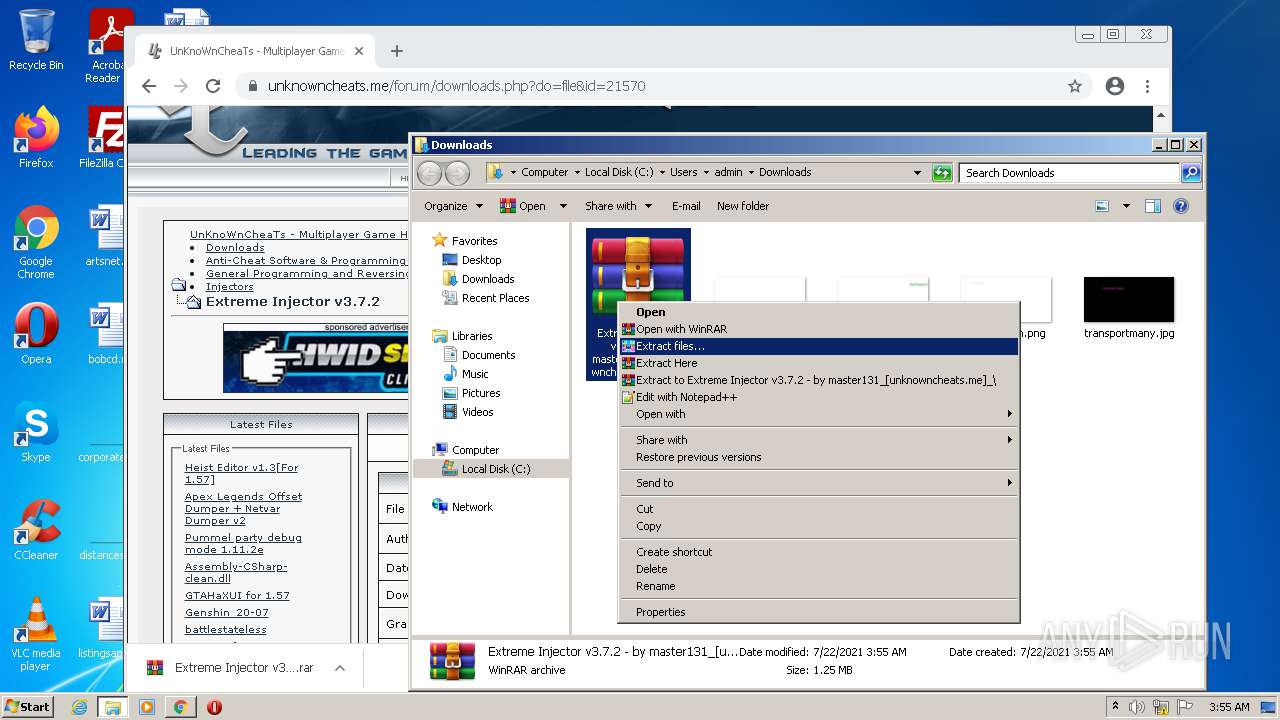Open Explorer help question-mark icon

[1181, 206]
